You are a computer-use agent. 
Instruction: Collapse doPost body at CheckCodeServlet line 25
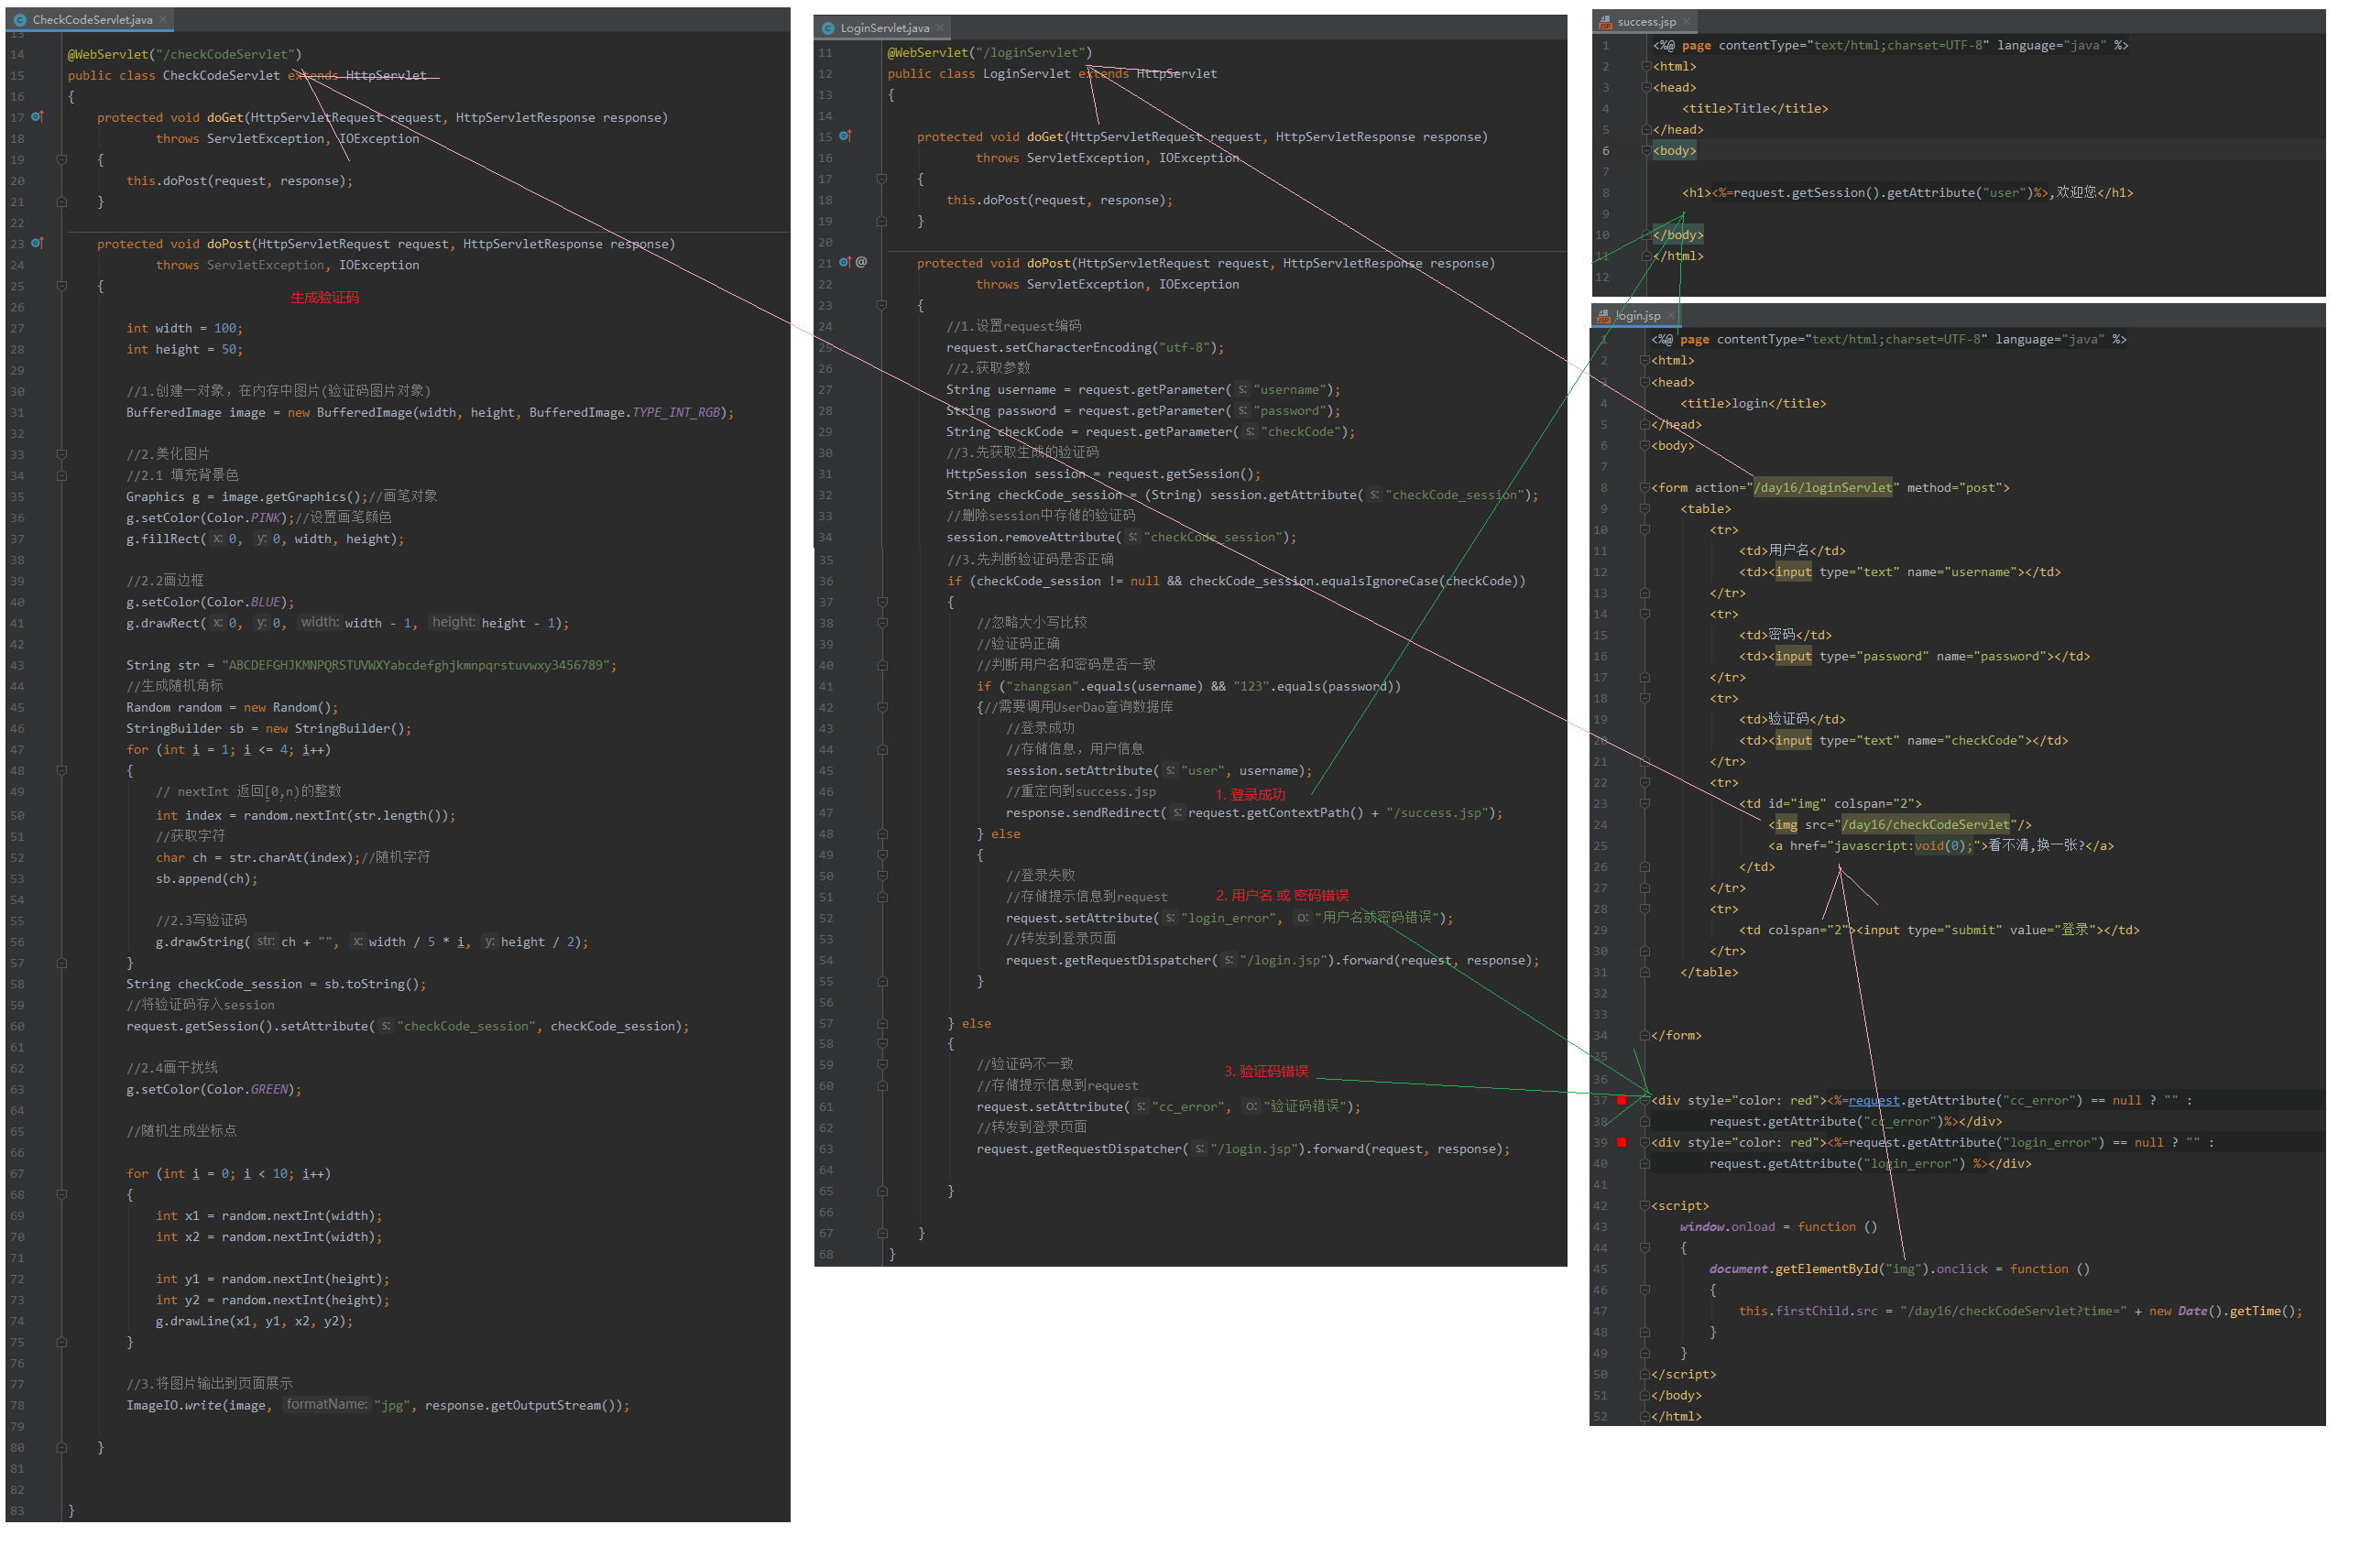coord(61,285)
